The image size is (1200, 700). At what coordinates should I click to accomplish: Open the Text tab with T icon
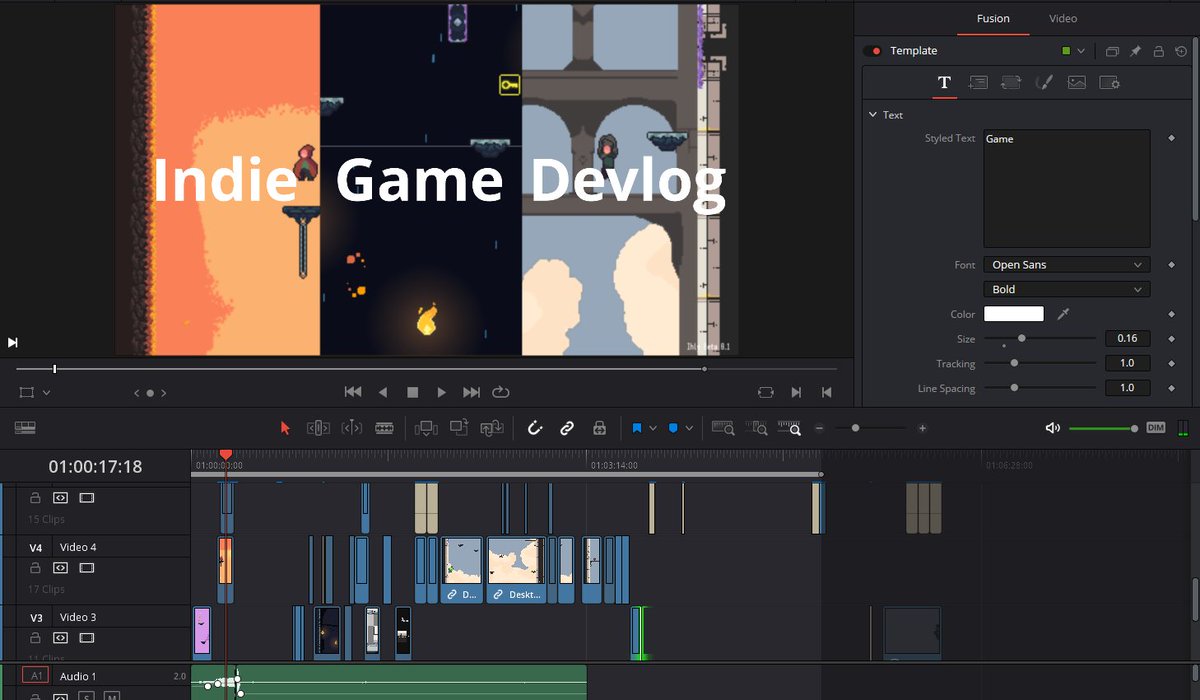coord(944,83)
